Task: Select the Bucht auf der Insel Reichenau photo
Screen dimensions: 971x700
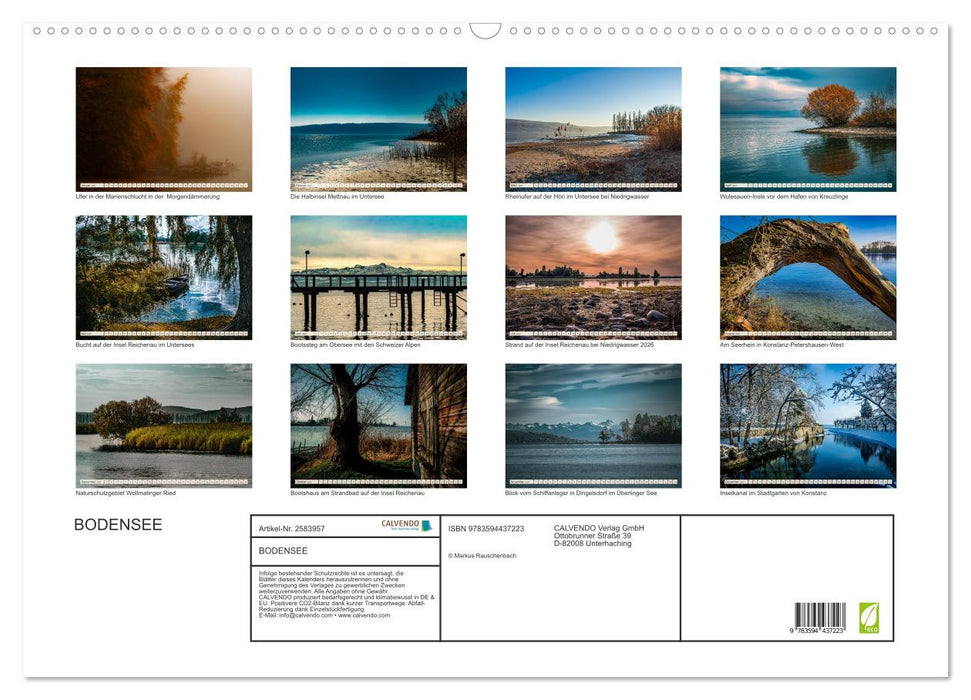Action: [163, 278]
